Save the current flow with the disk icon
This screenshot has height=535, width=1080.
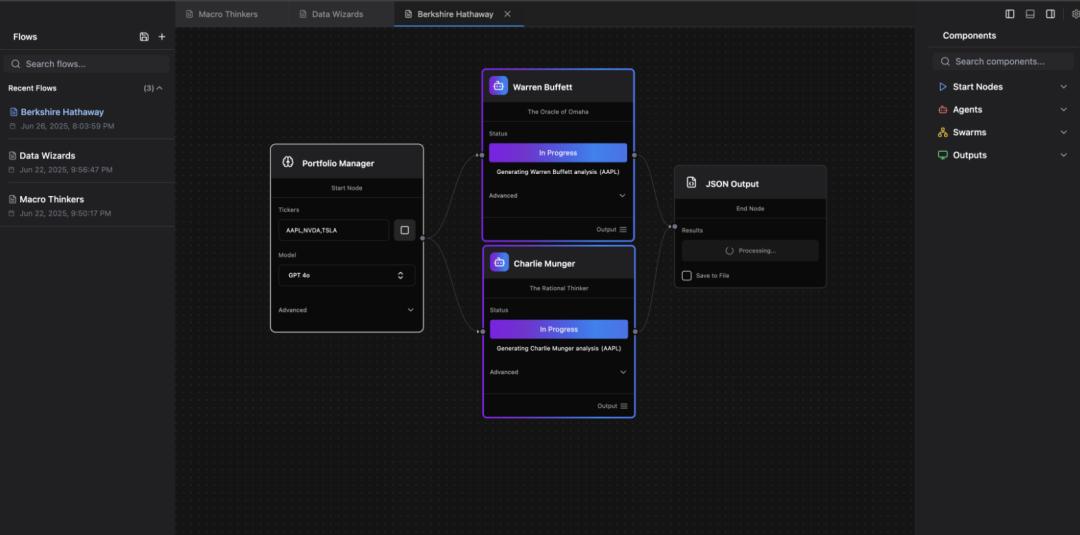(144, 36)
